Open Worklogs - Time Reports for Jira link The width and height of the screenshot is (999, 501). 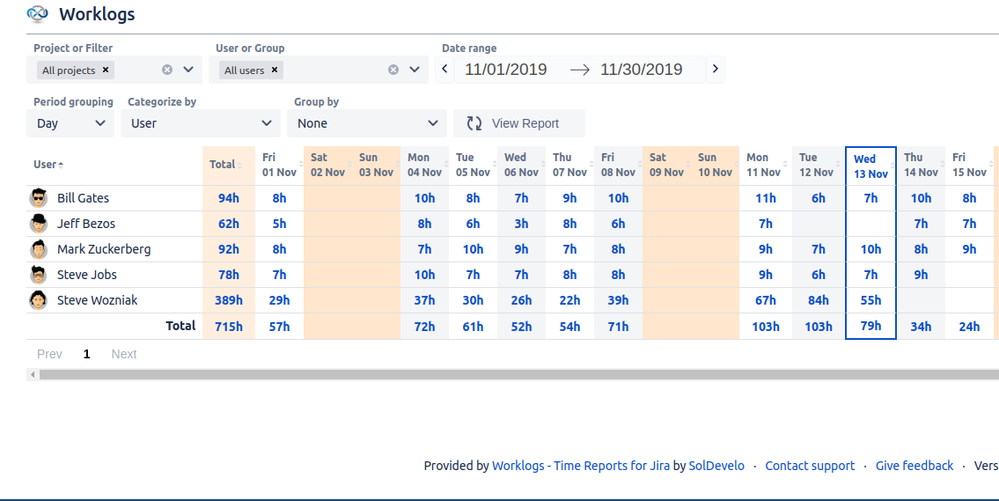click(x=581, y=466)
